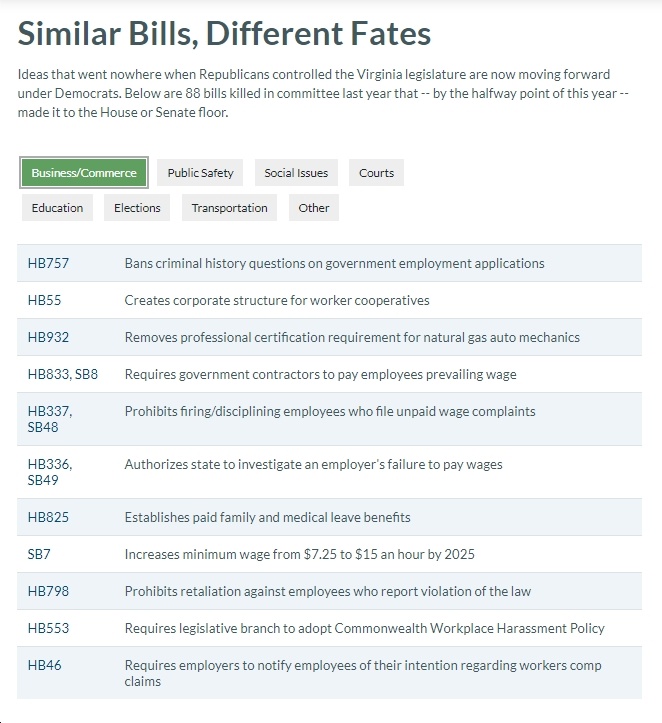Switch to Transportation category
Image resolution: width=662 pixels, height=723 pixels.
[229, 207]
